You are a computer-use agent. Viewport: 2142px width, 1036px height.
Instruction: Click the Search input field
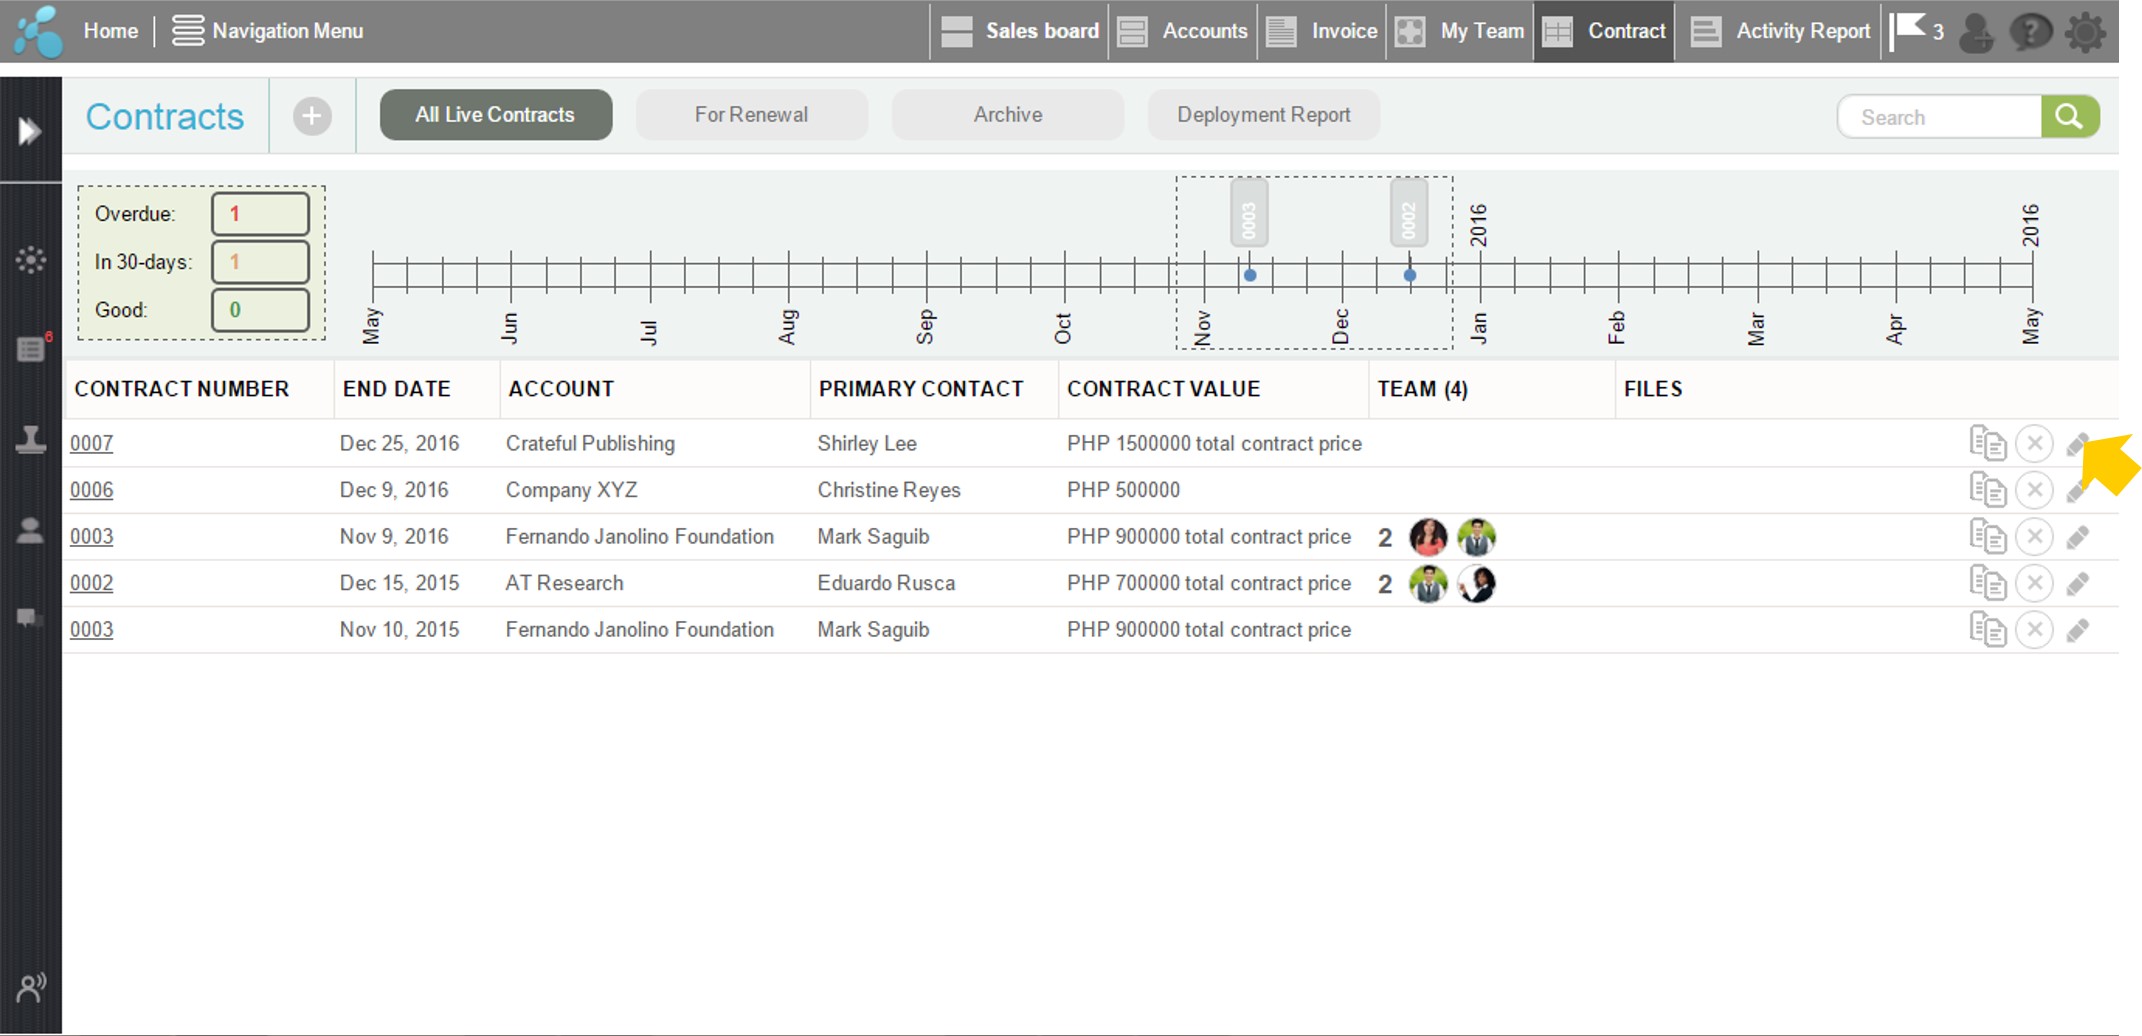pos(1938,117)
